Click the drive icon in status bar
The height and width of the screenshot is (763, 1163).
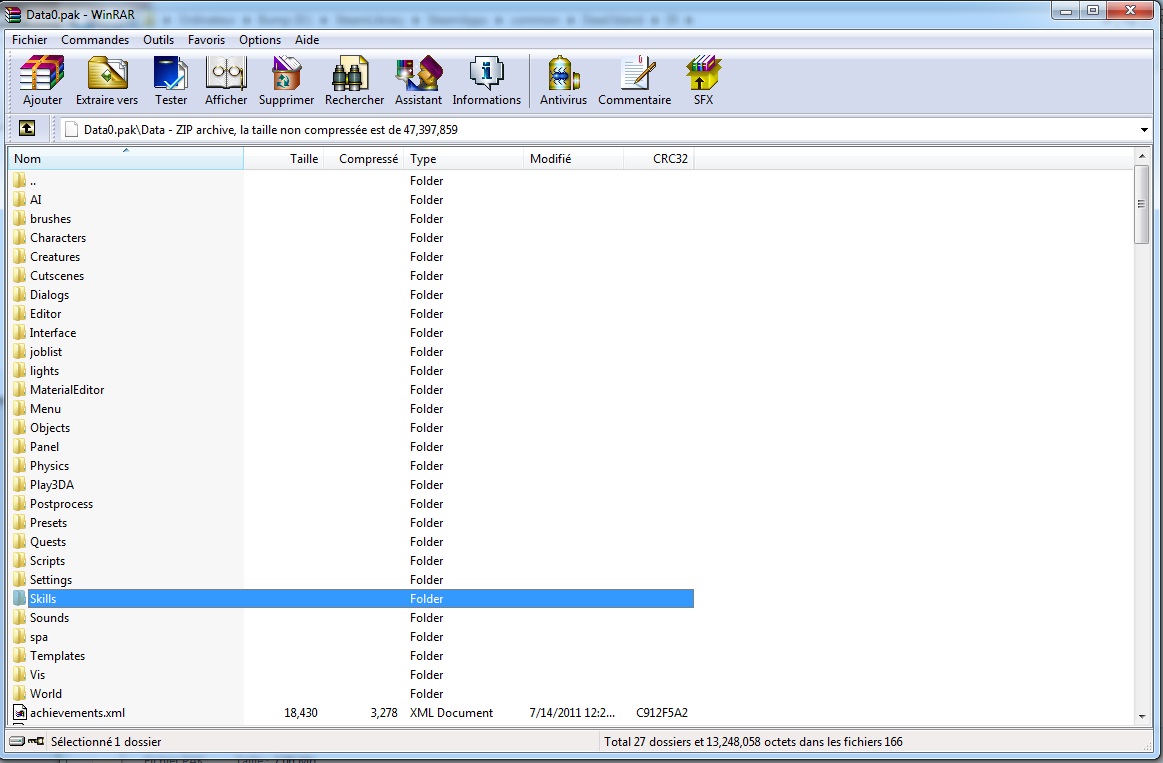click(17, 741)
